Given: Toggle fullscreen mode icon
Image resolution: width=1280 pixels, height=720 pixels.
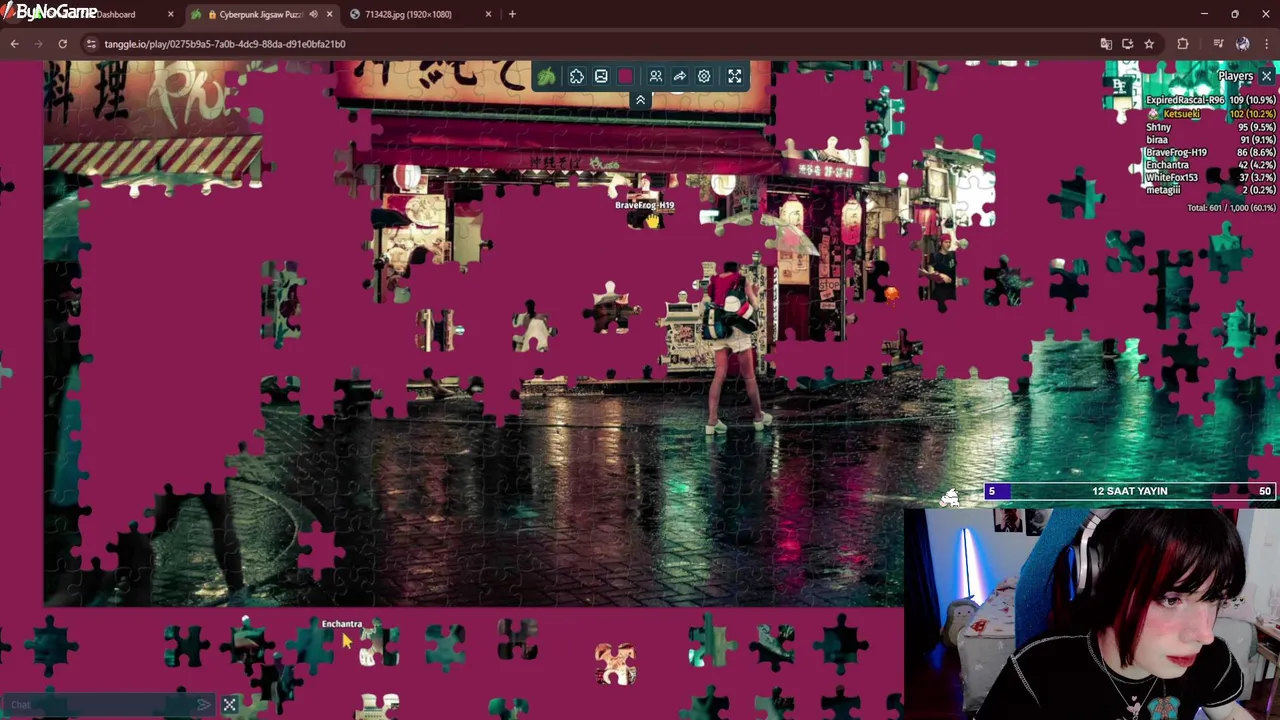Looking at the screenshot, I should [735, 76].
